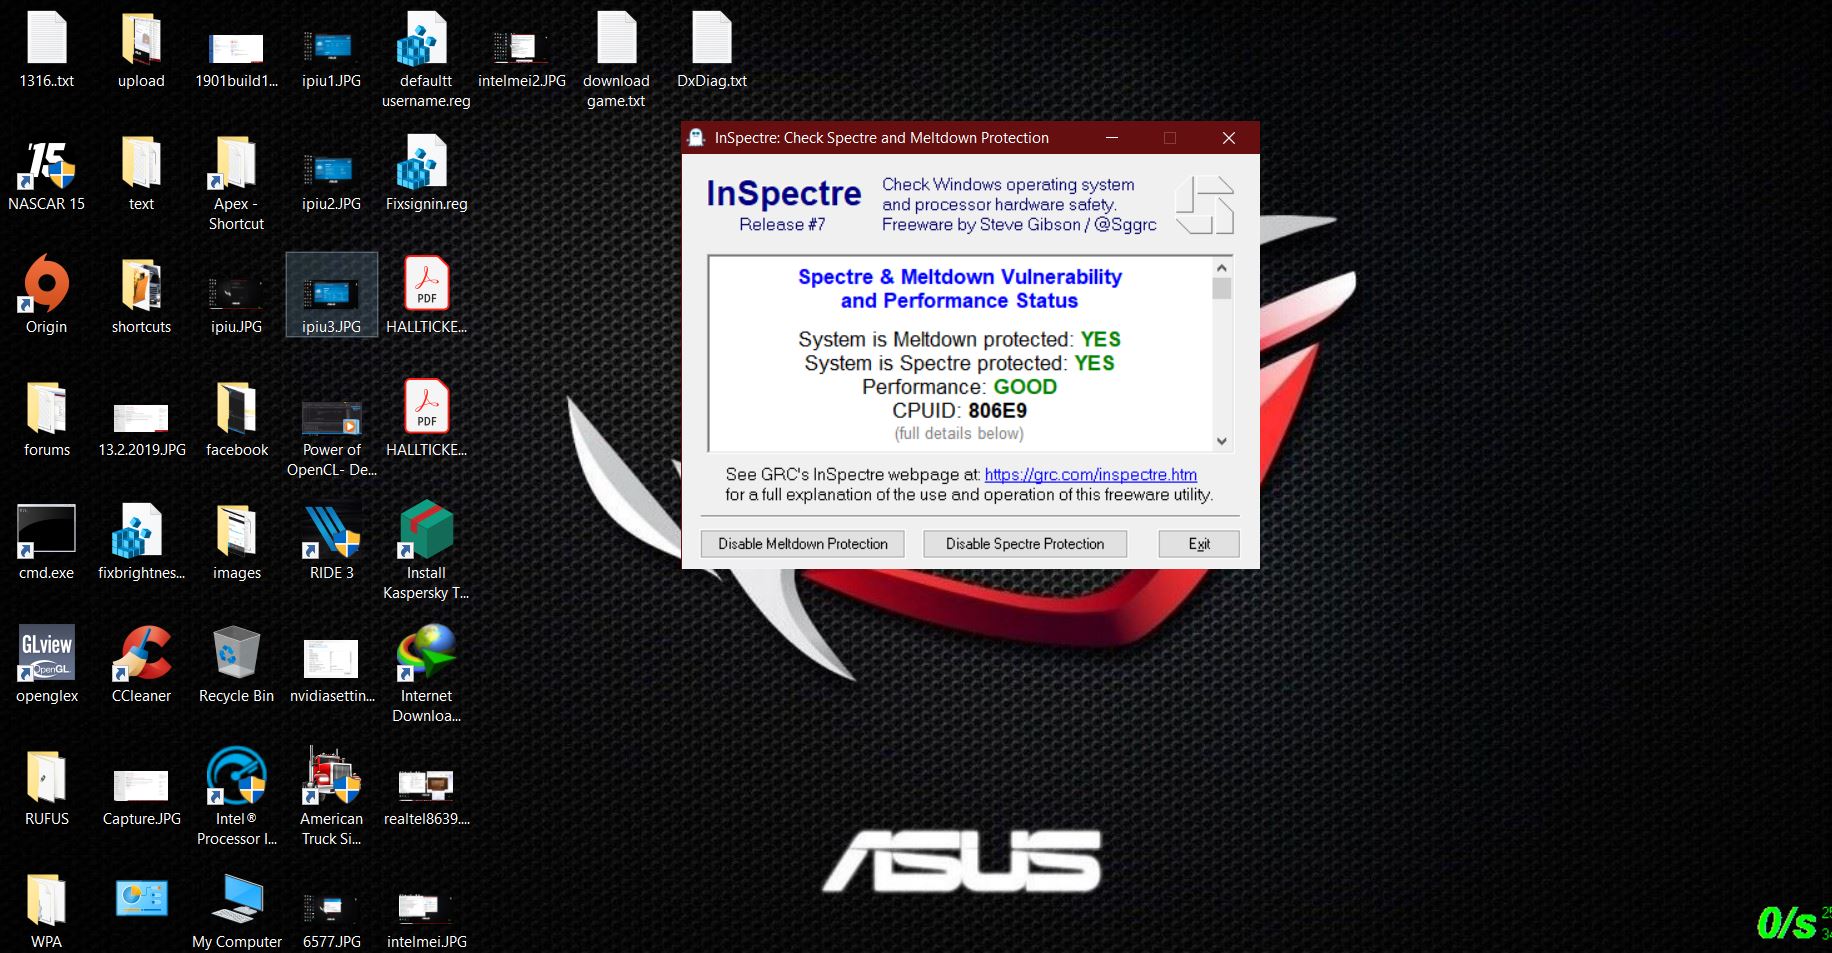Select the Internet Download Manager icon

[x=426, y=655]
